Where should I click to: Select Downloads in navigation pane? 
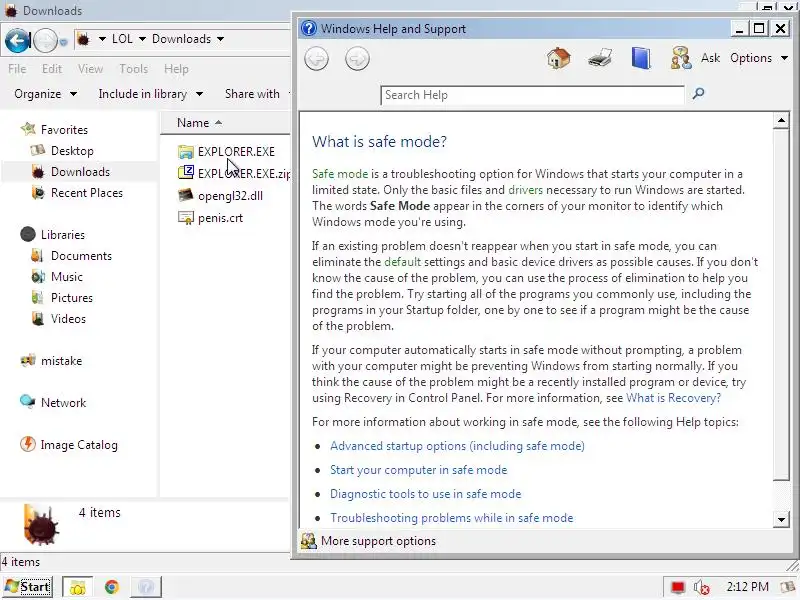coord(80,172)
